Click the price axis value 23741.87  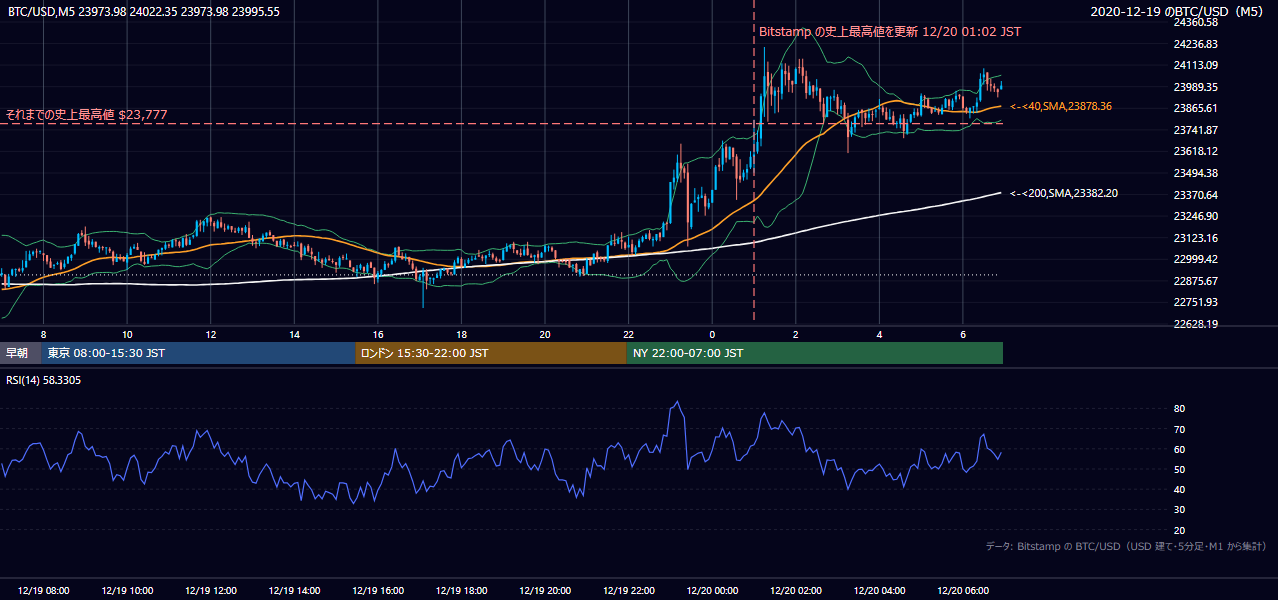1195,130
